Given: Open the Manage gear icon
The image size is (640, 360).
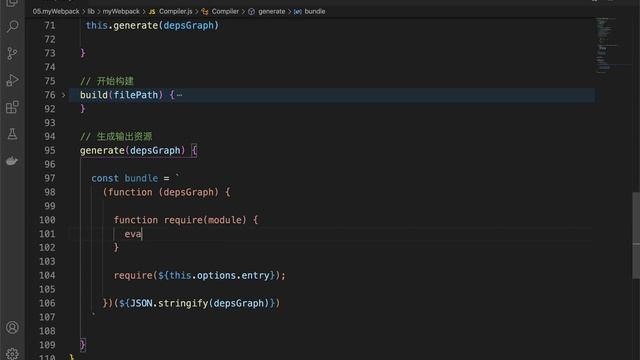Looking at the screenshot, I should 12,353.
